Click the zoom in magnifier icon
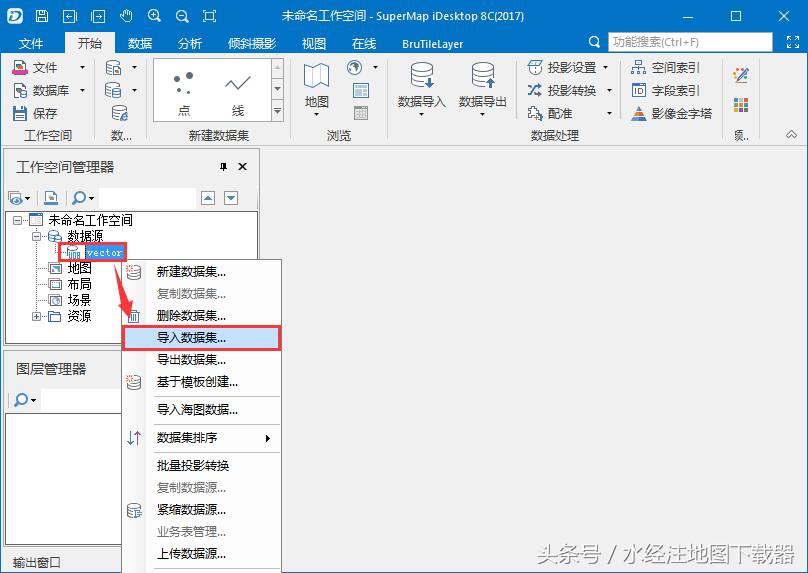Screen dimensions: 808x573 pos(154,16)
